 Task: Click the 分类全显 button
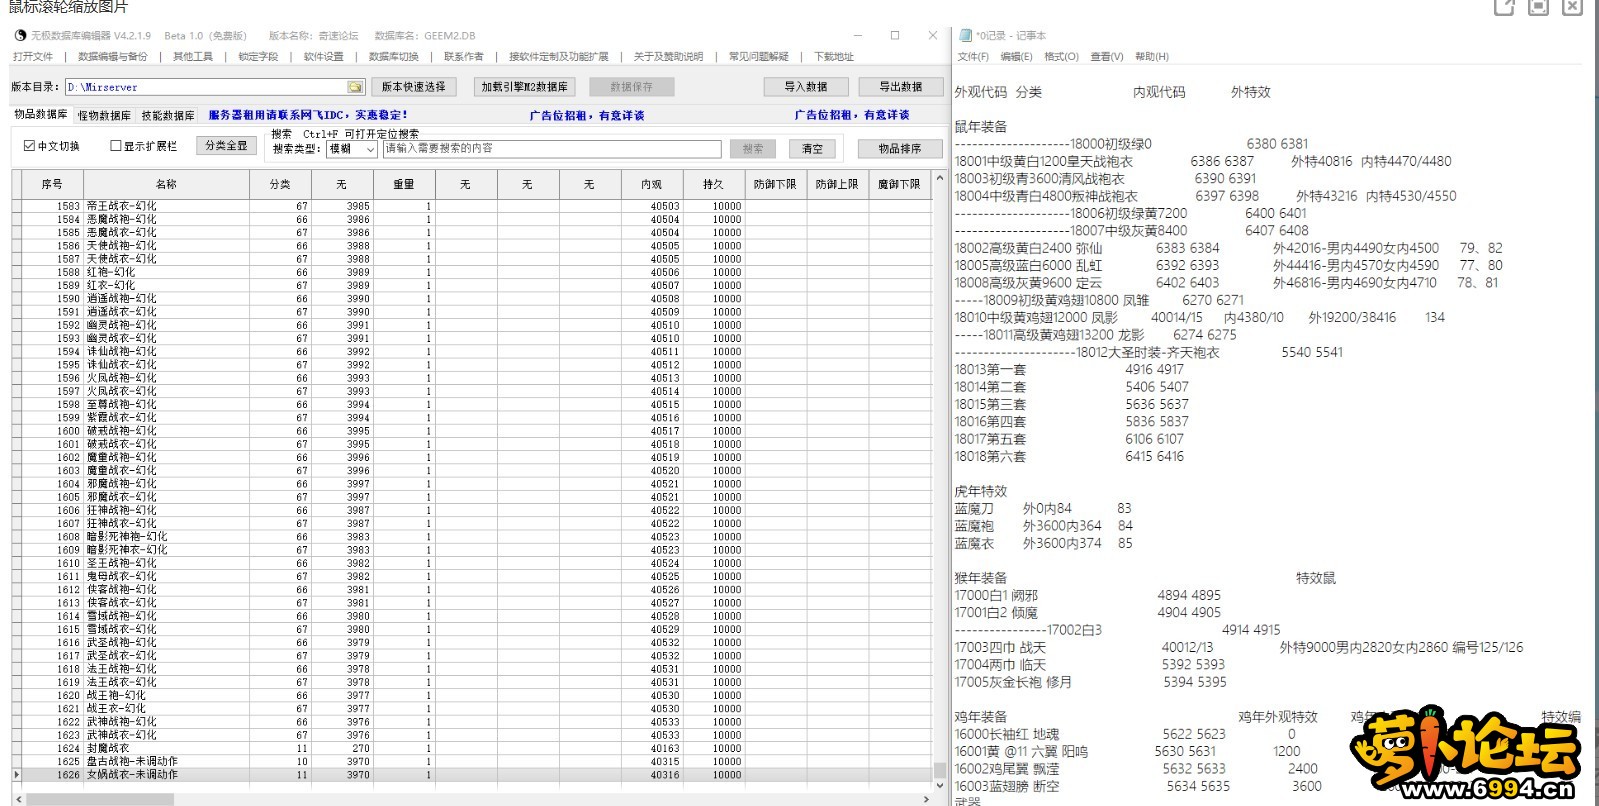point(226,146)
